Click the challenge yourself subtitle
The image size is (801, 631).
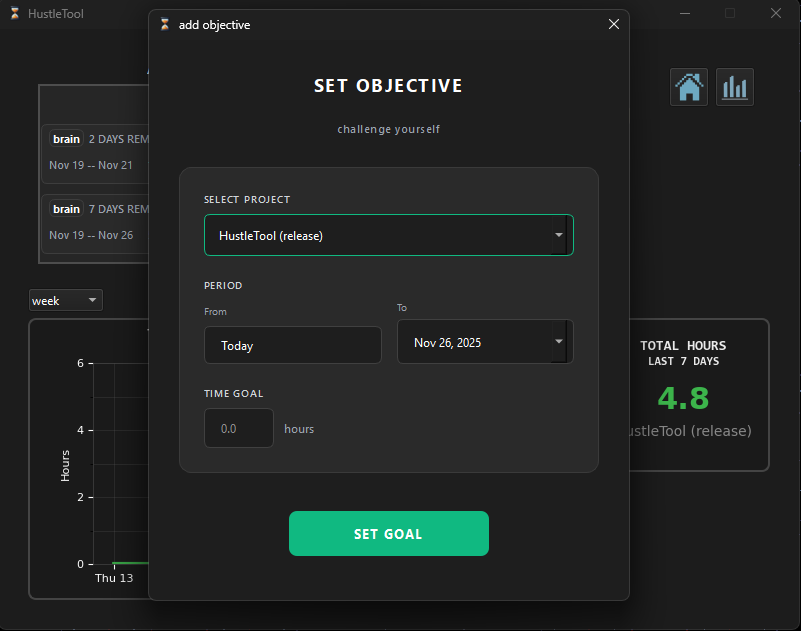(x=388, y=129)
